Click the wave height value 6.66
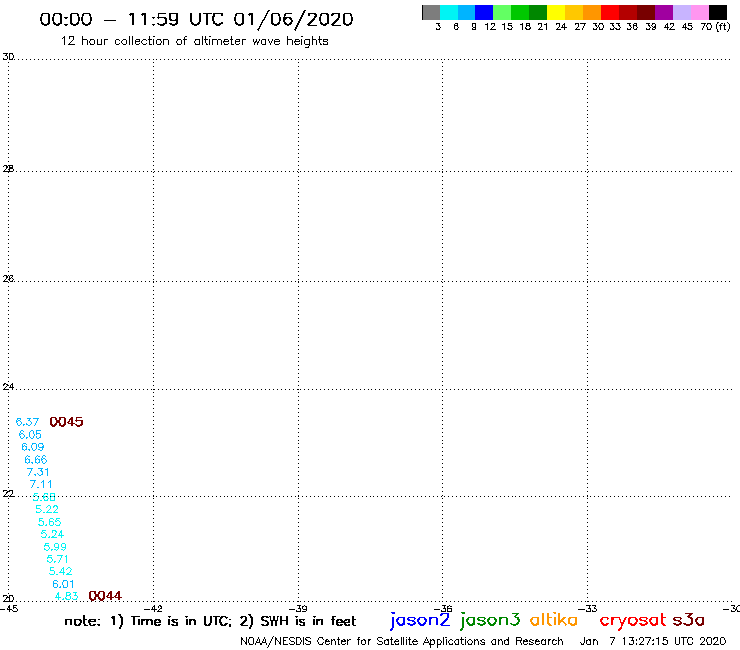 click(x=36, y=460)
